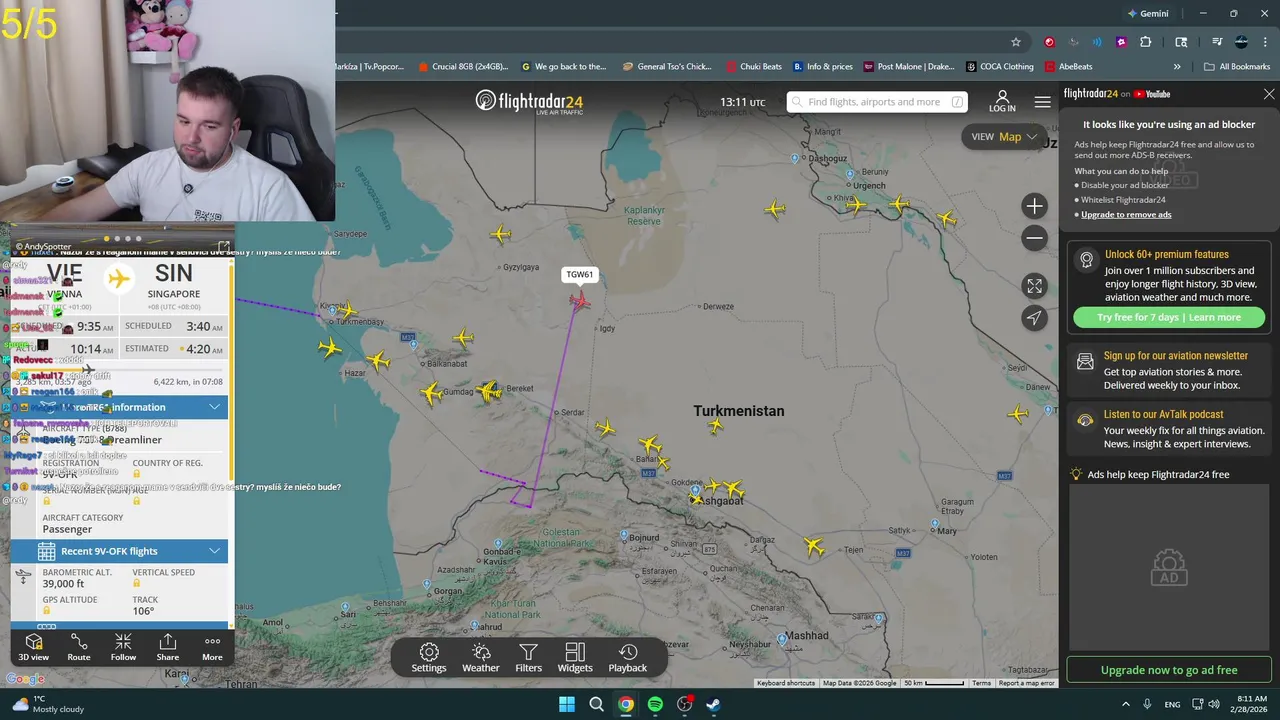Viewport: 1280px width, 720px height.
Task: Zoom out the map with minus button
Action: [x=1034, y=238]
